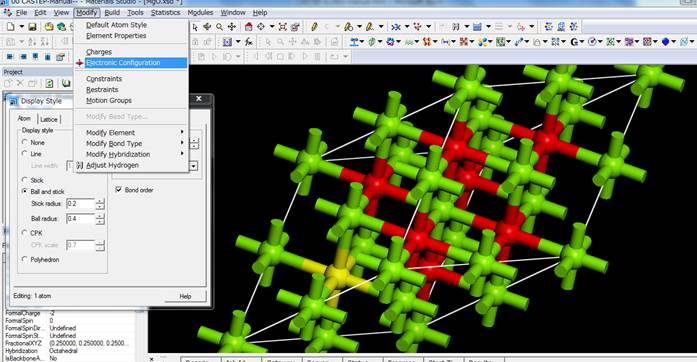Click the blue sphere module icon

pos(665,42)
